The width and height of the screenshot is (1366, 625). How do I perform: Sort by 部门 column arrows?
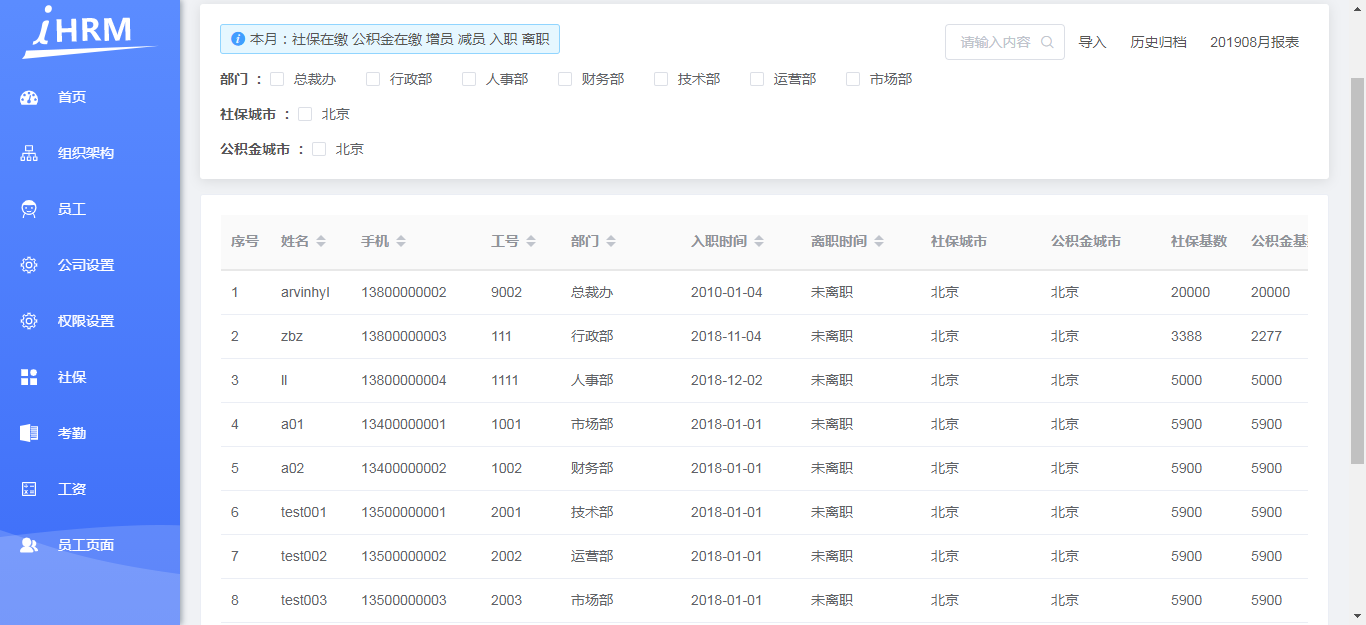(x=611, y=241)
